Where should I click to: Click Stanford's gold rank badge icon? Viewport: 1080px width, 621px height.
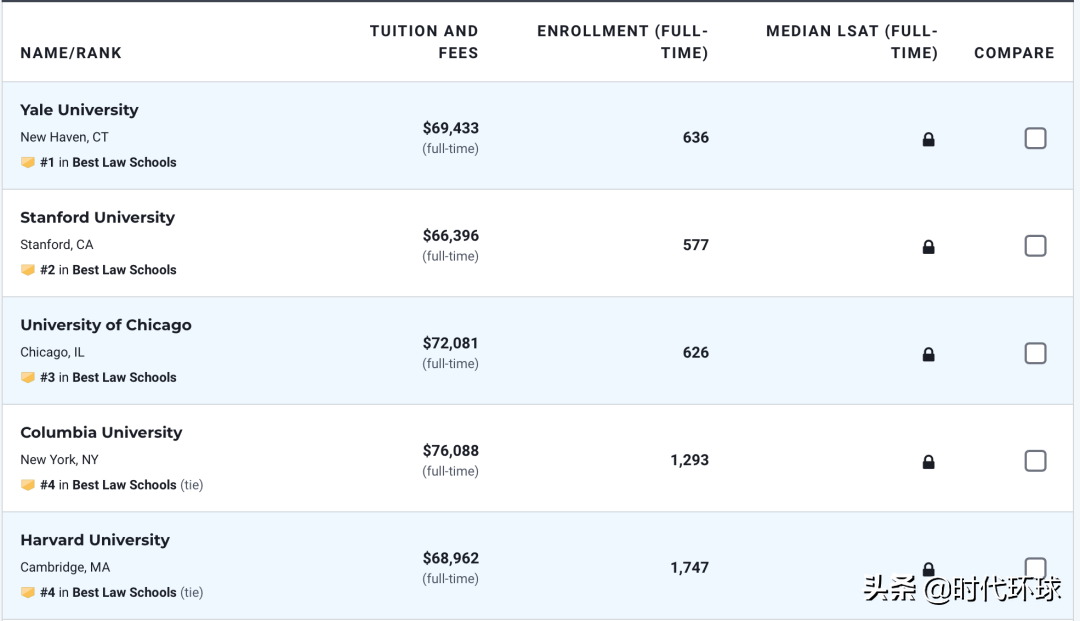(28, 270)
